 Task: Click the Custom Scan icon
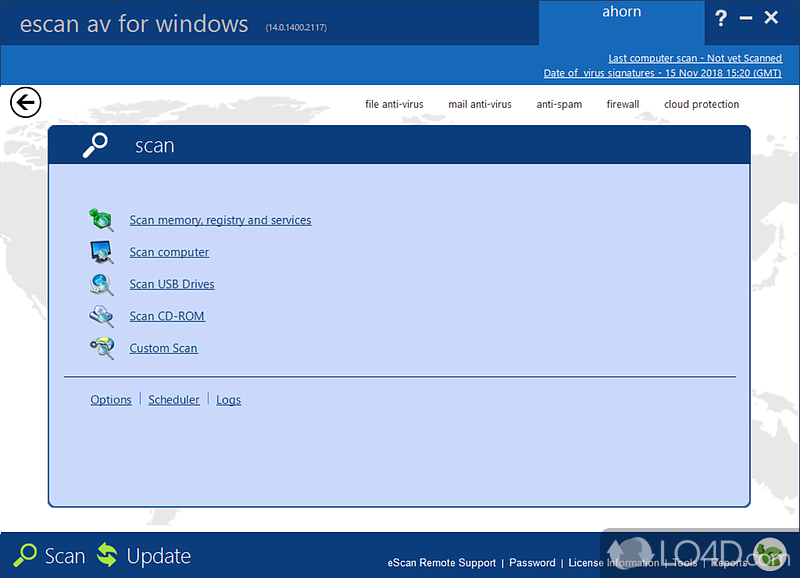coord(102,348)
